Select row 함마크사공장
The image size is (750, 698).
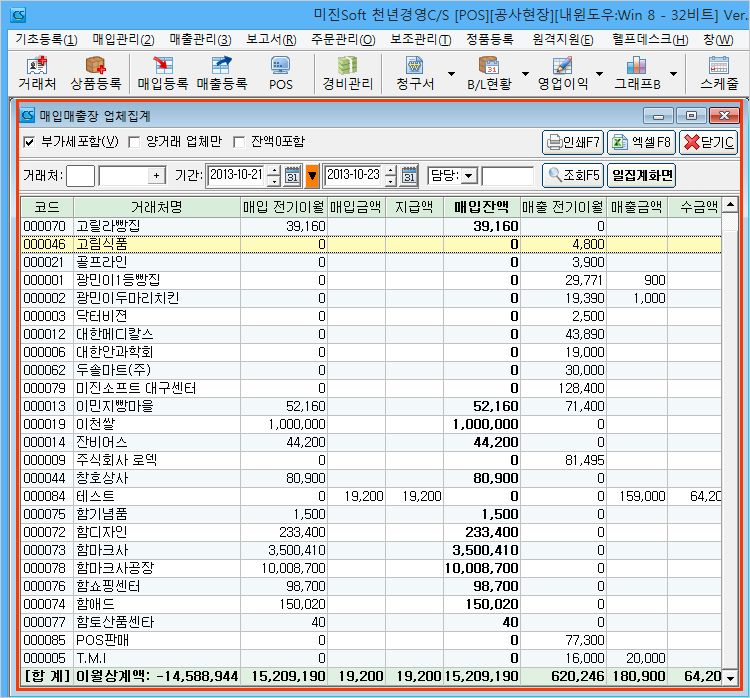(x=371, y=568)
